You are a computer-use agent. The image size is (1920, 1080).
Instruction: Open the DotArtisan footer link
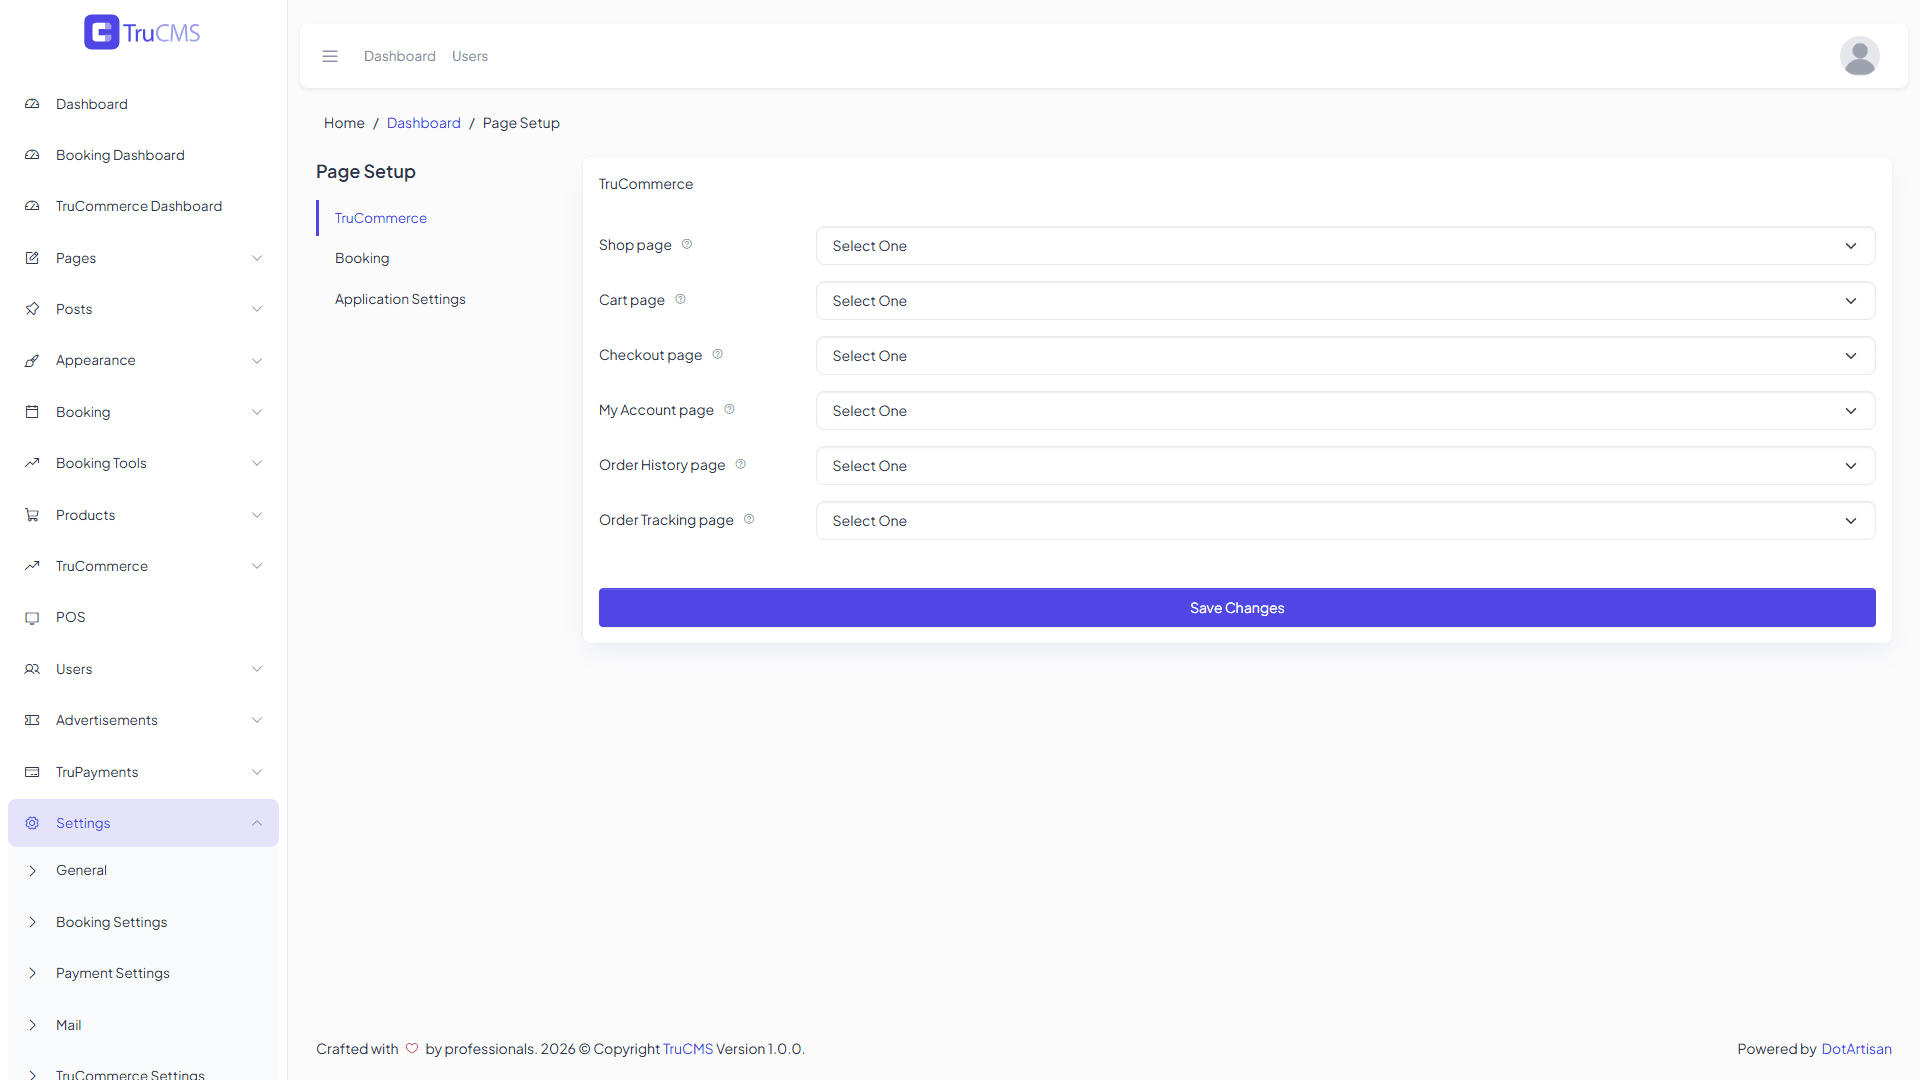(1856, 1049)
